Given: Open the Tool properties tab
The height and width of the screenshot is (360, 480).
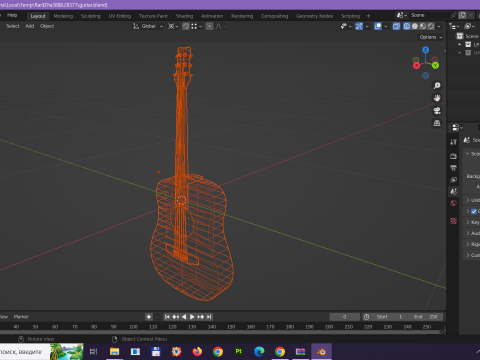Looking at the screenshot, I should [453, 142].
